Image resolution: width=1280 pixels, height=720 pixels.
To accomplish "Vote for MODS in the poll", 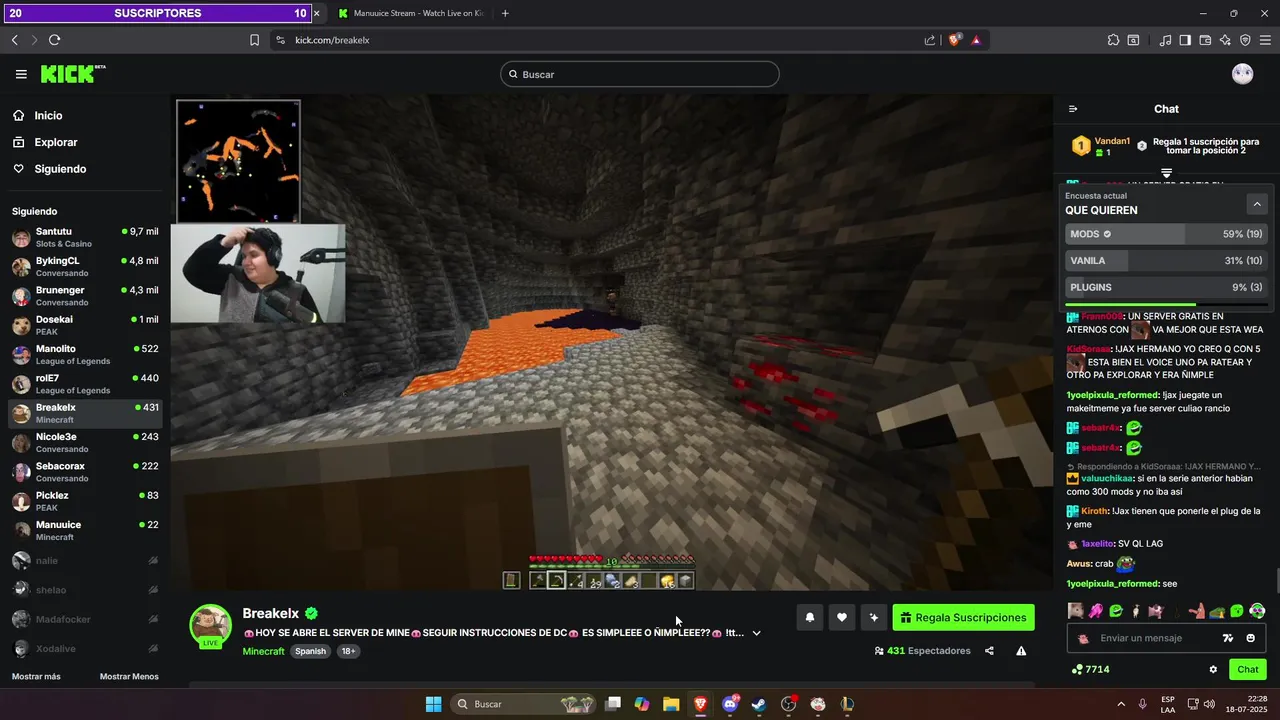I will [1167, 234].
